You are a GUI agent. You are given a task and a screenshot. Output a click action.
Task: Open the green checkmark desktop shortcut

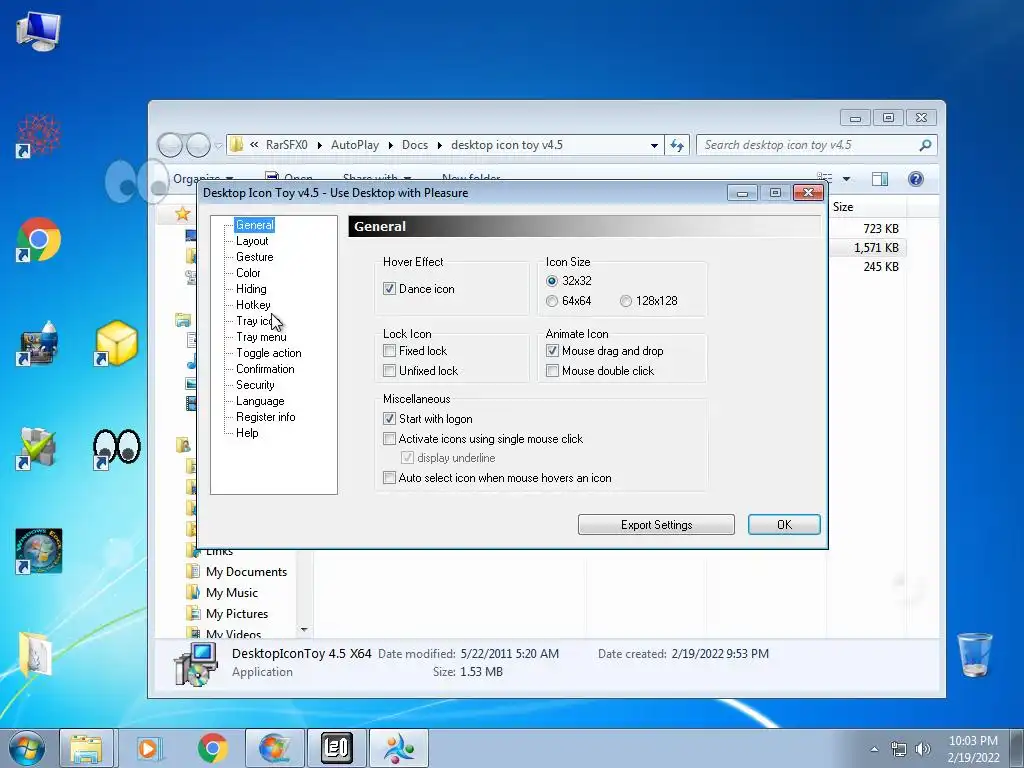coord(38,449)
